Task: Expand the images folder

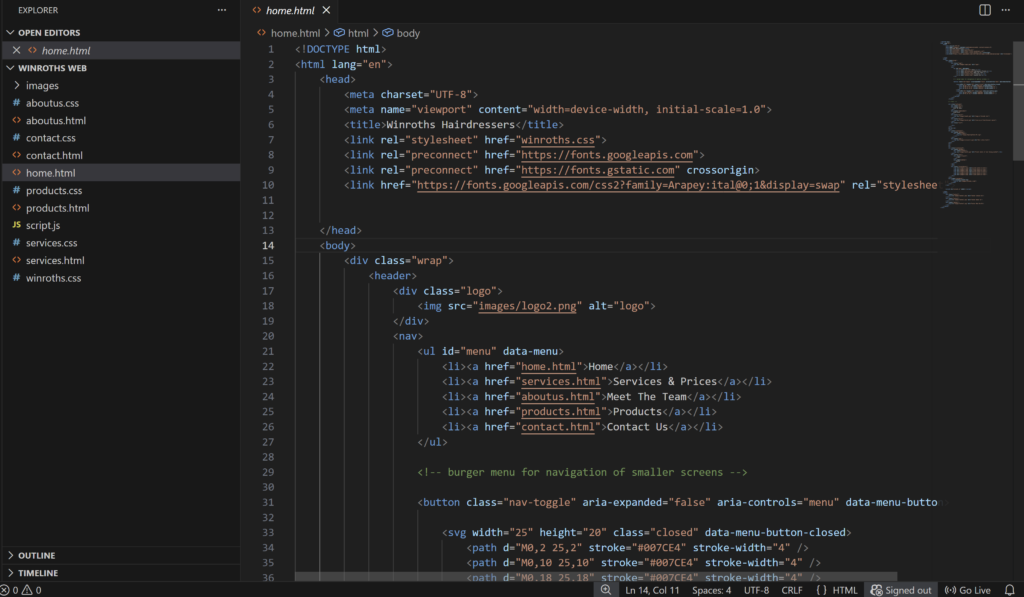Action: (42, 86)
